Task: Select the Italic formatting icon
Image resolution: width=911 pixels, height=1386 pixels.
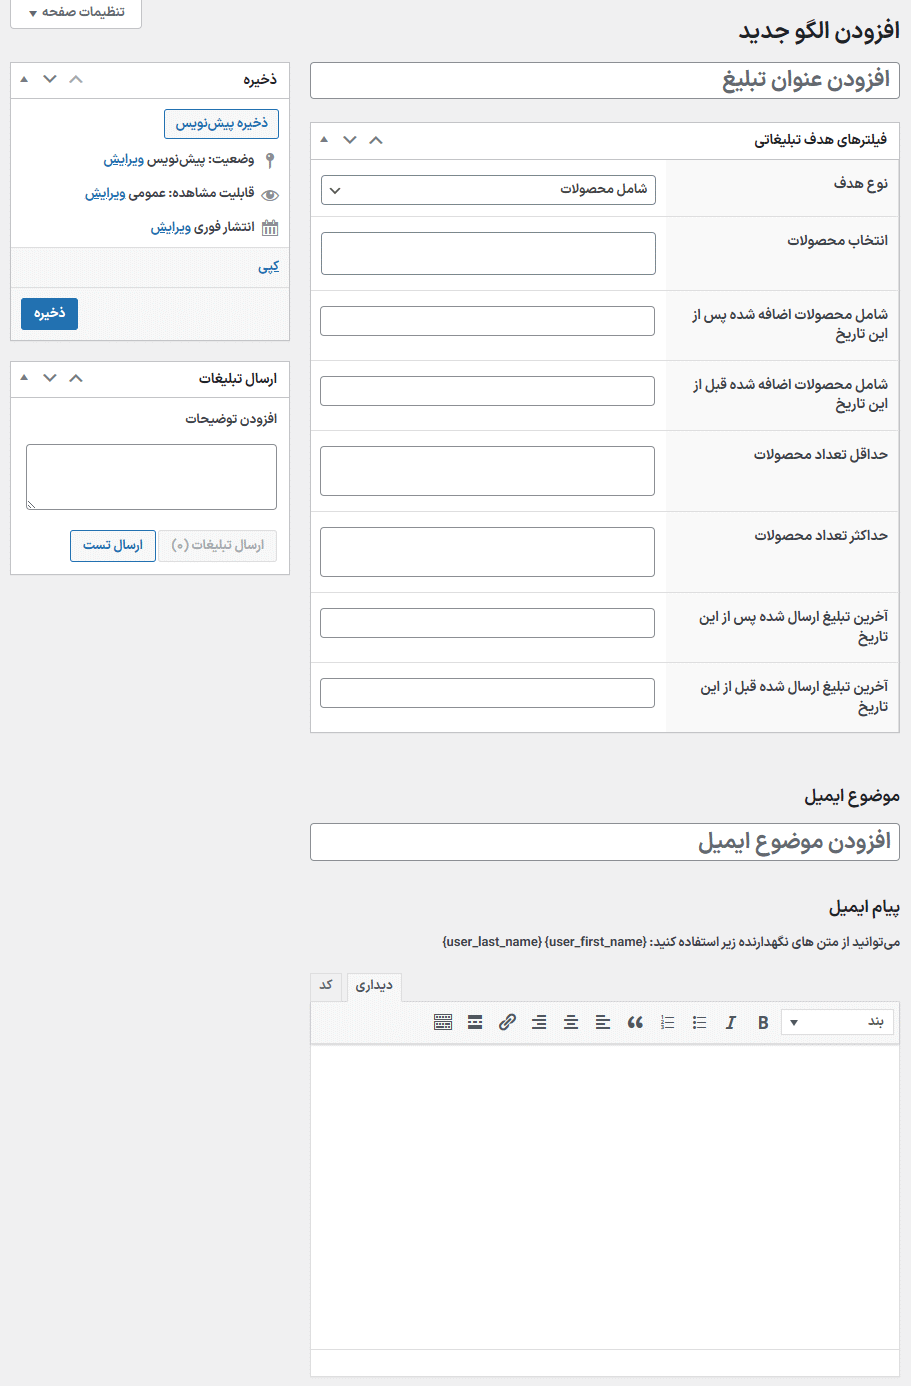Action: pos(731,1022)
